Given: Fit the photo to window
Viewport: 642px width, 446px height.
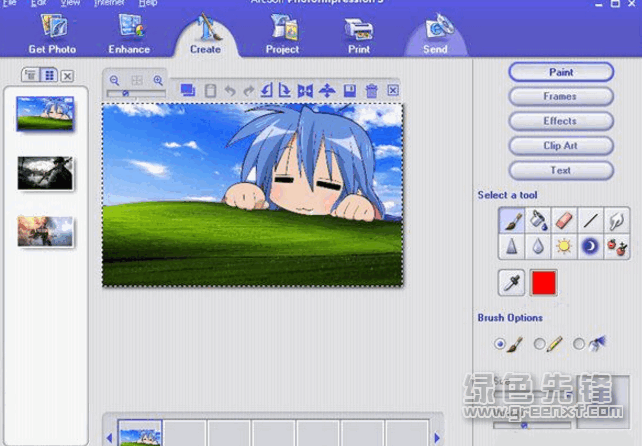Looking at the screenshot, I should tap(137, 80).
